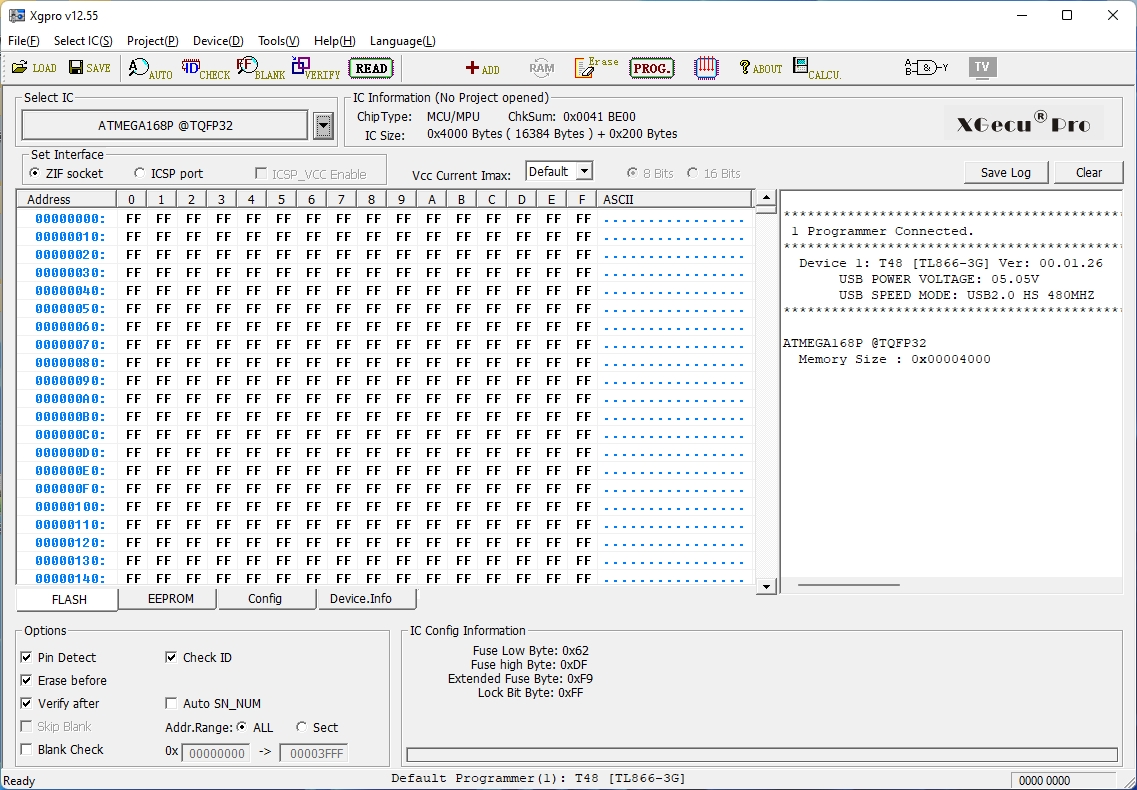
Task: Choose the Sect address range option
Action: [x=302, y=728]
